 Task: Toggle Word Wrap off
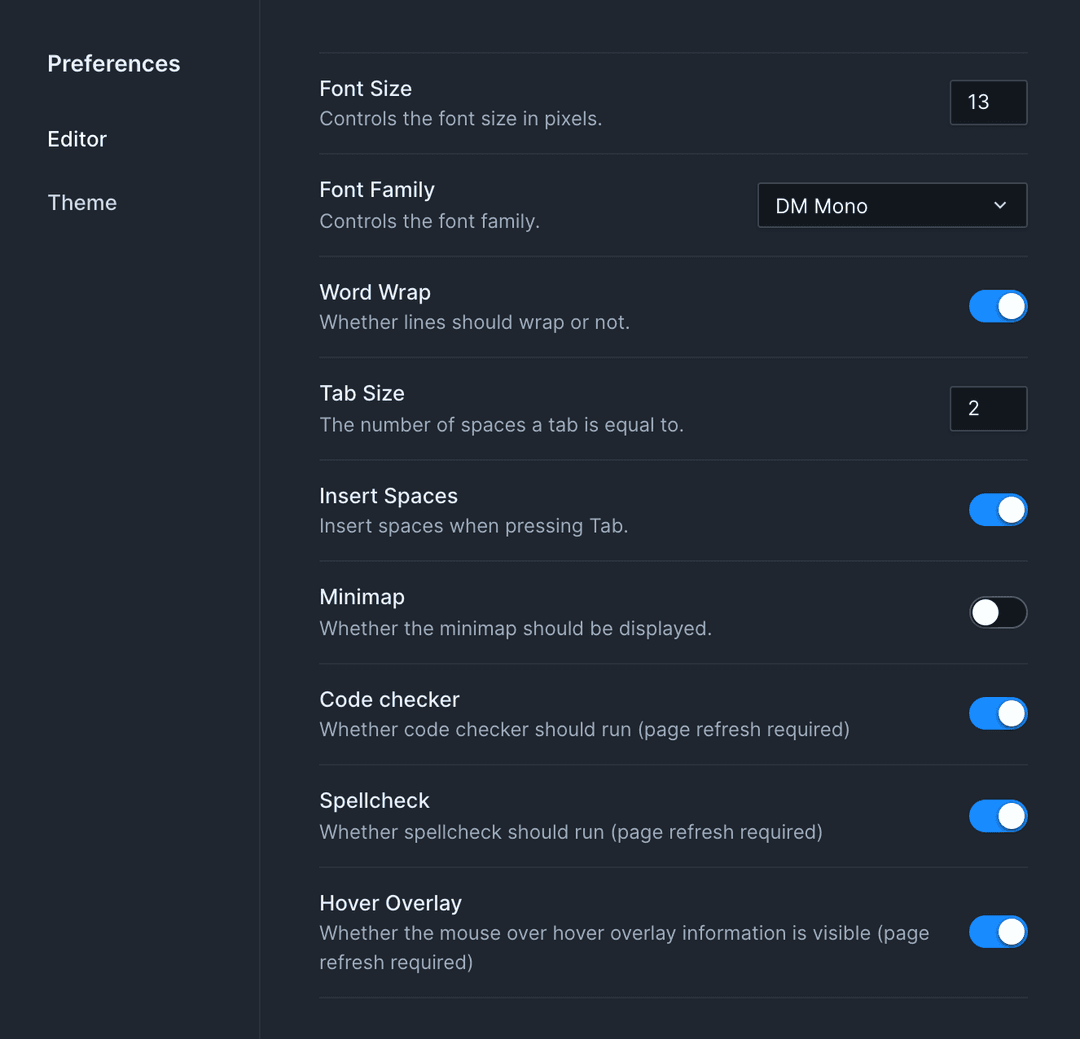click(998, 306)
